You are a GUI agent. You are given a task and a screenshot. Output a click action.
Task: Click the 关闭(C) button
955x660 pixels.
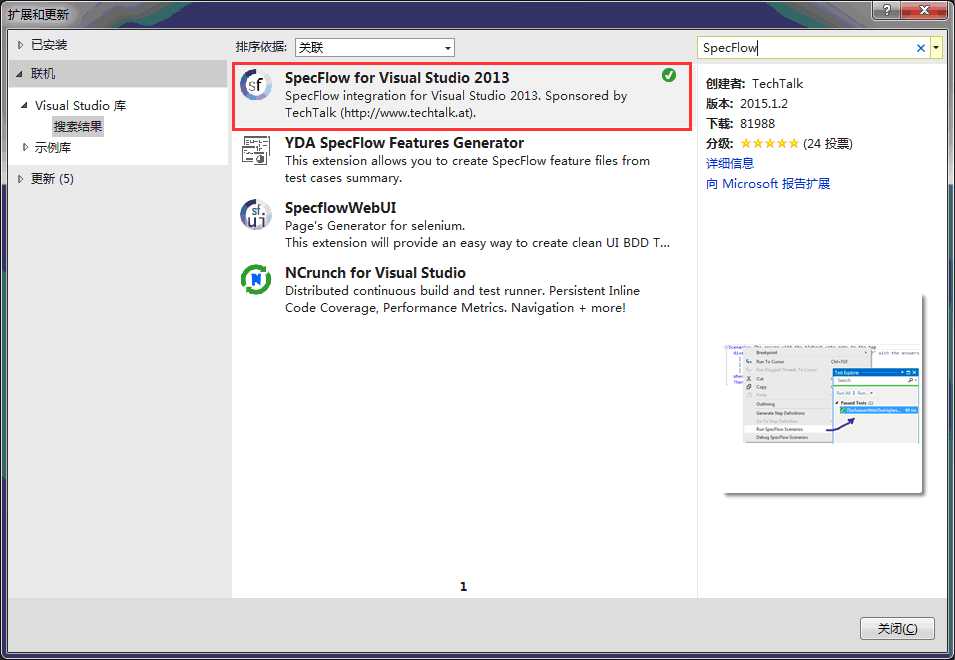coord(897,628)
